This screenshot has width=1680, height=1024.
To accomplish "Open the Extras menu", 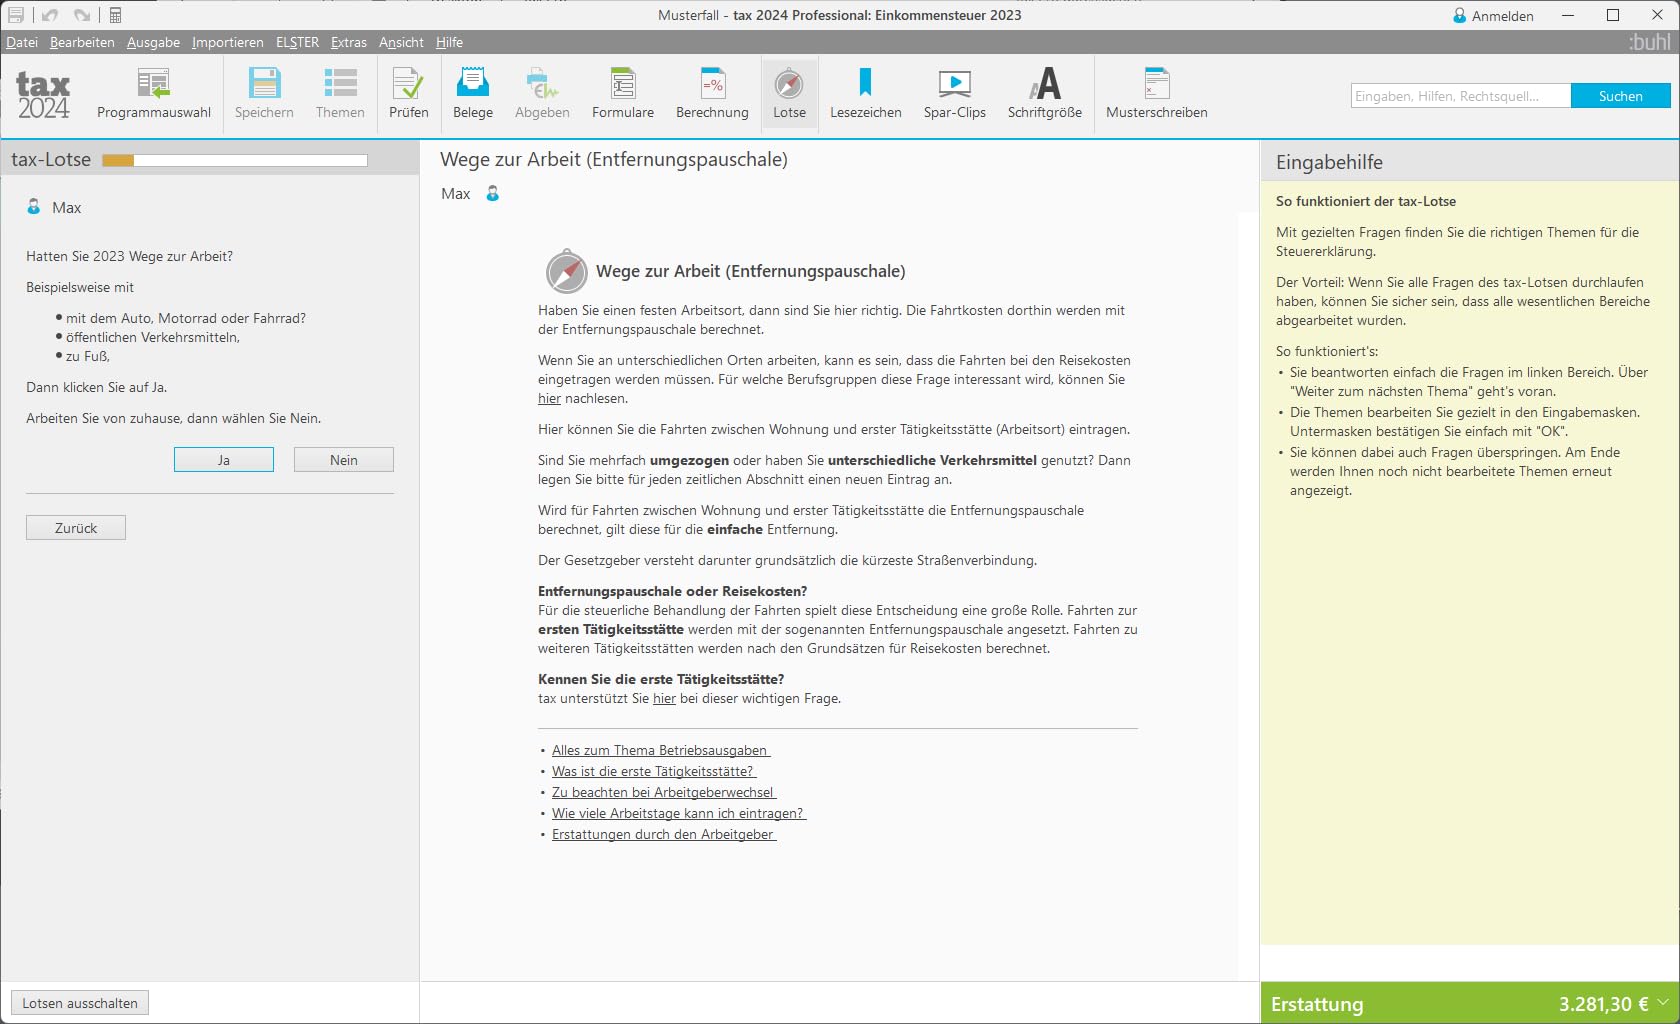I will click(349, 42).
